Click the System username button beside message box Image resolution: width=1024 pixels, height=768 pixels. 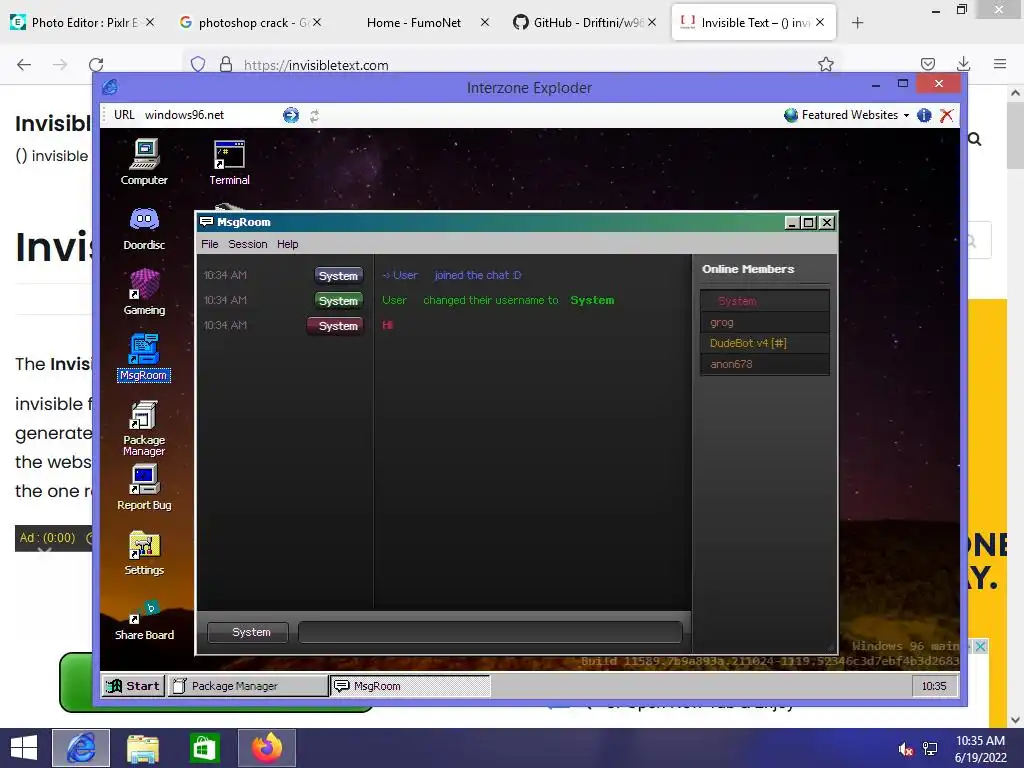248,632
